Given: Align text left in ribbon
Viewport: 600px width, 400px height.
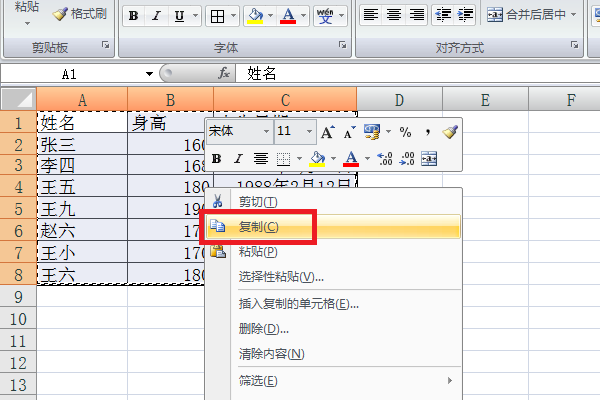Looking at the screenshot, I should point(370,15).
